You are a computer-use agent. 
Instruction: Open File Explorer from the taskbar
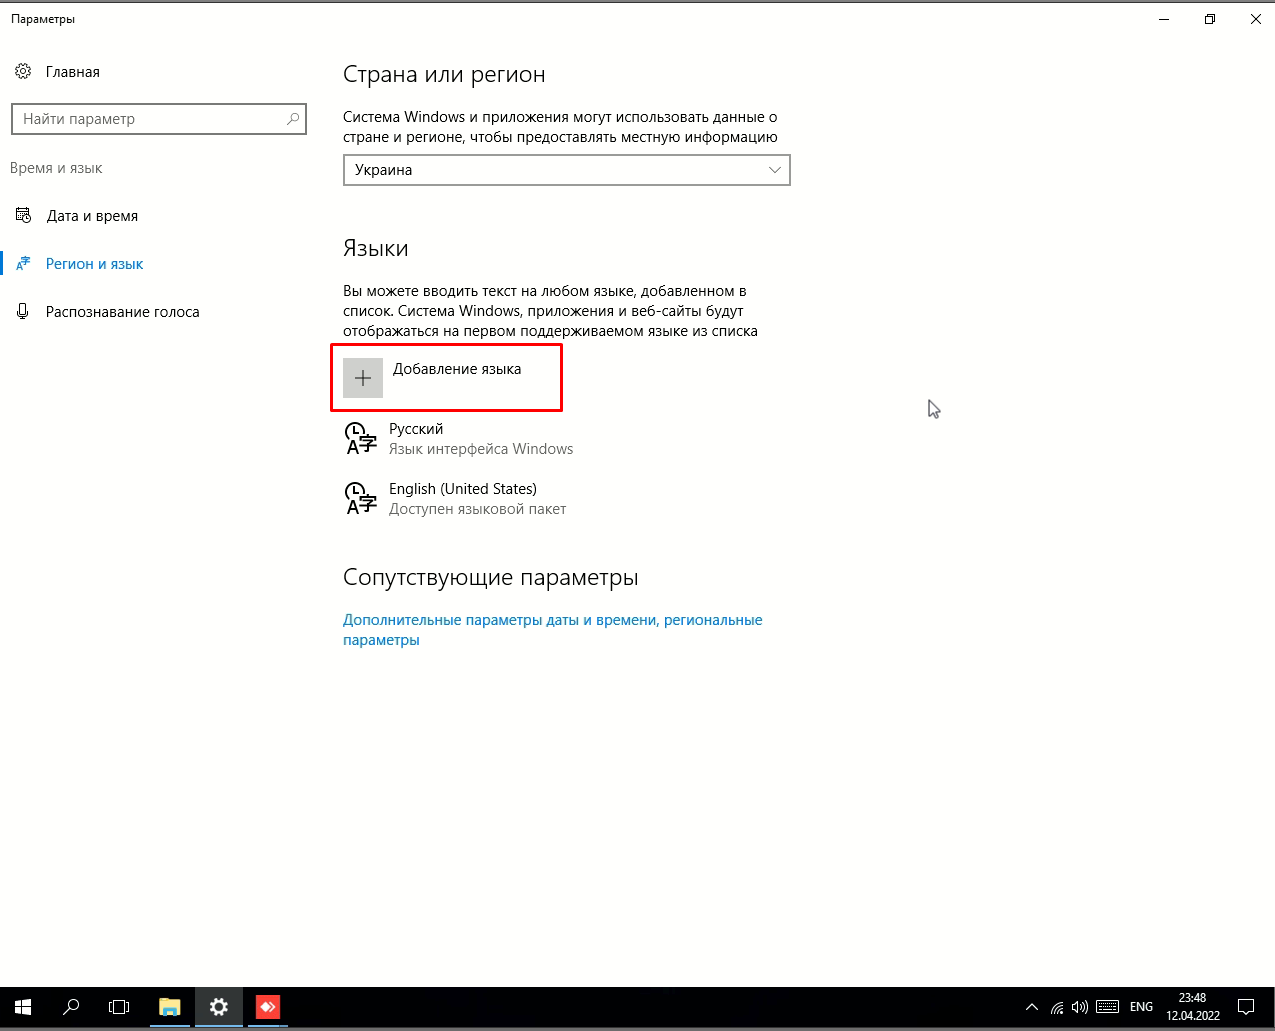[x=170, y=1007]
